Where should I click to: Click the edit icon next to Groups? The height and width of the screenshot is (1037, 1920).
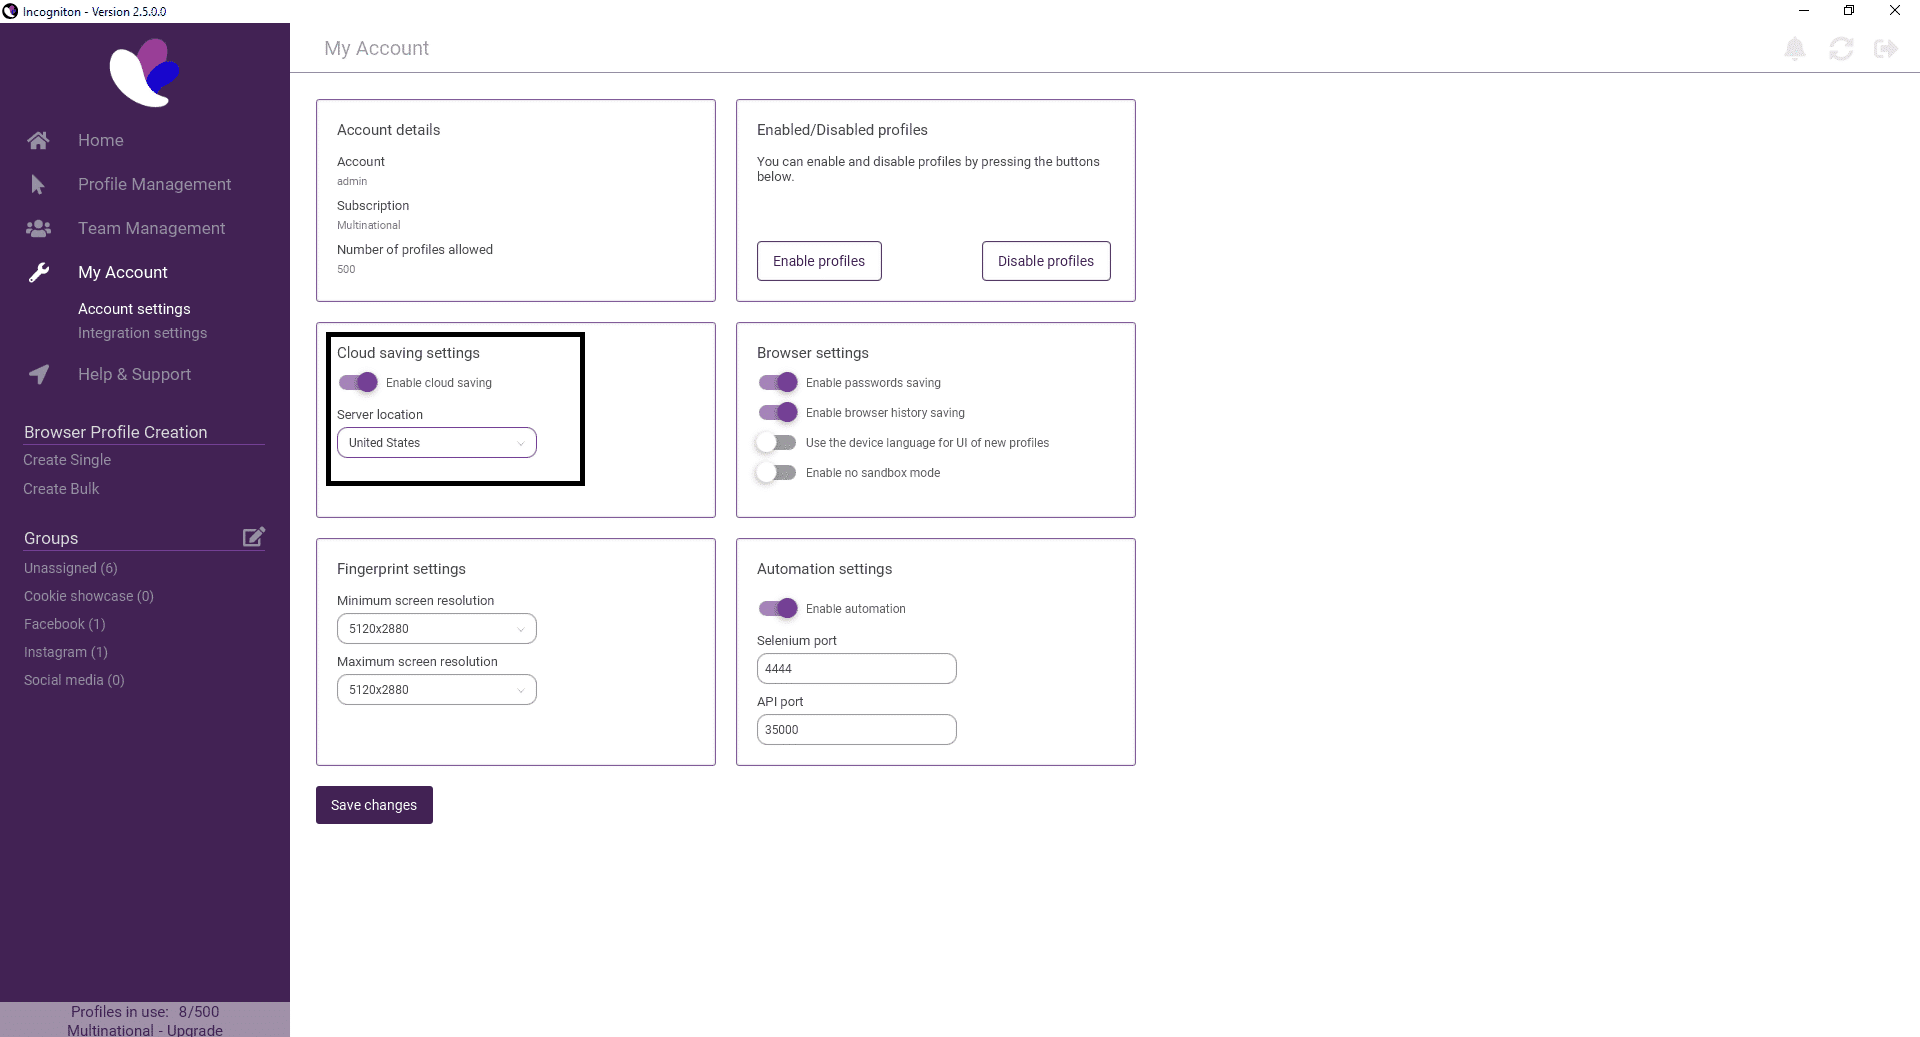point(253,537)
